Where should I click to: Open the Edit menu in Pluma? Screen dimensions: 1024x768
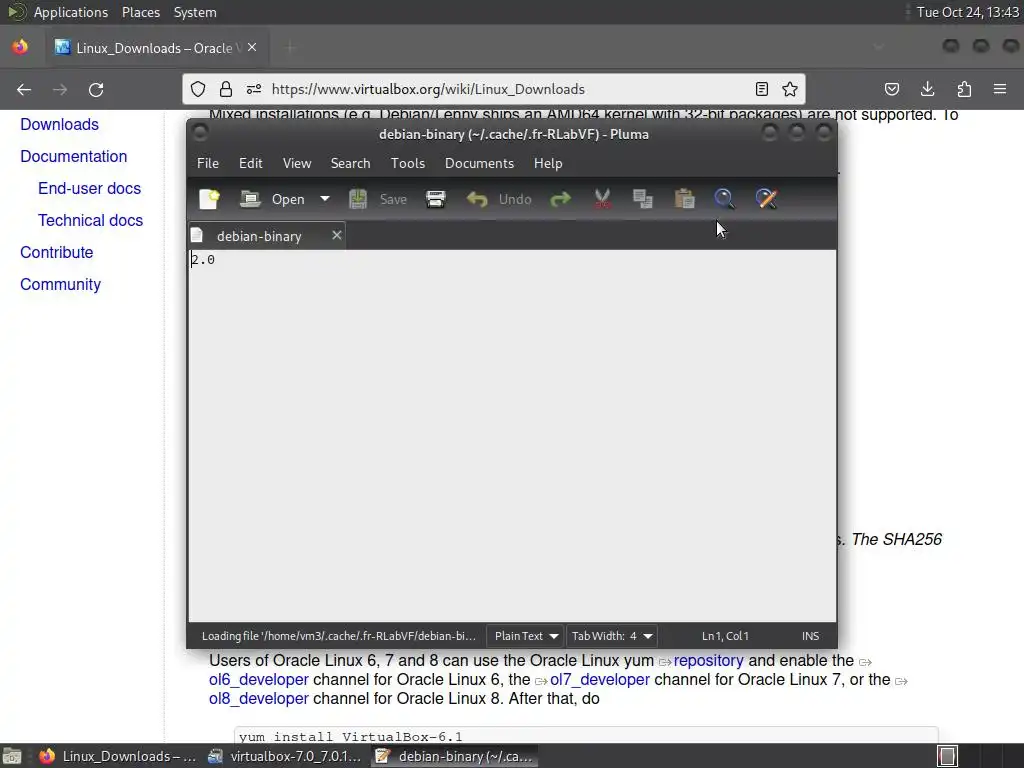251,163
